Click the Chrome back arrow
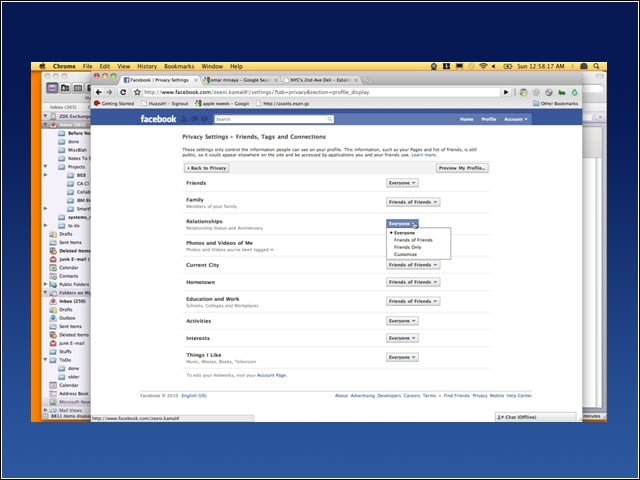The width and height of the screenshot is (640, 480). [x=99, y=92]
